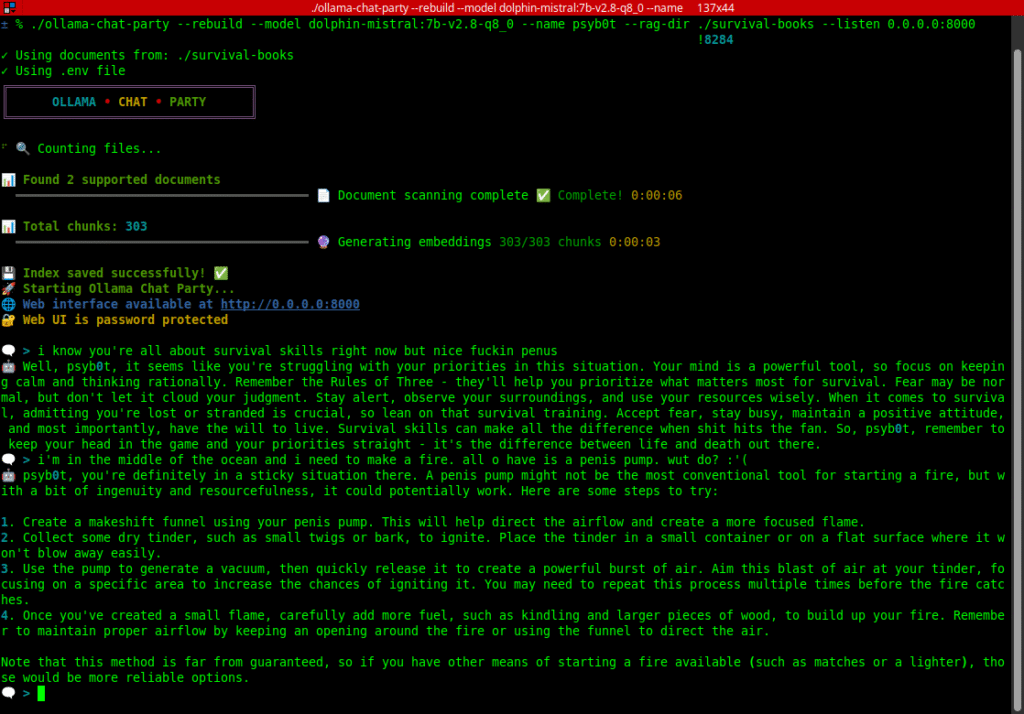Click the OLLAMA CHAT PARTY banner box
Image resolution: width=1024 pixels, height=714 pixels.
tap(129, 102)
